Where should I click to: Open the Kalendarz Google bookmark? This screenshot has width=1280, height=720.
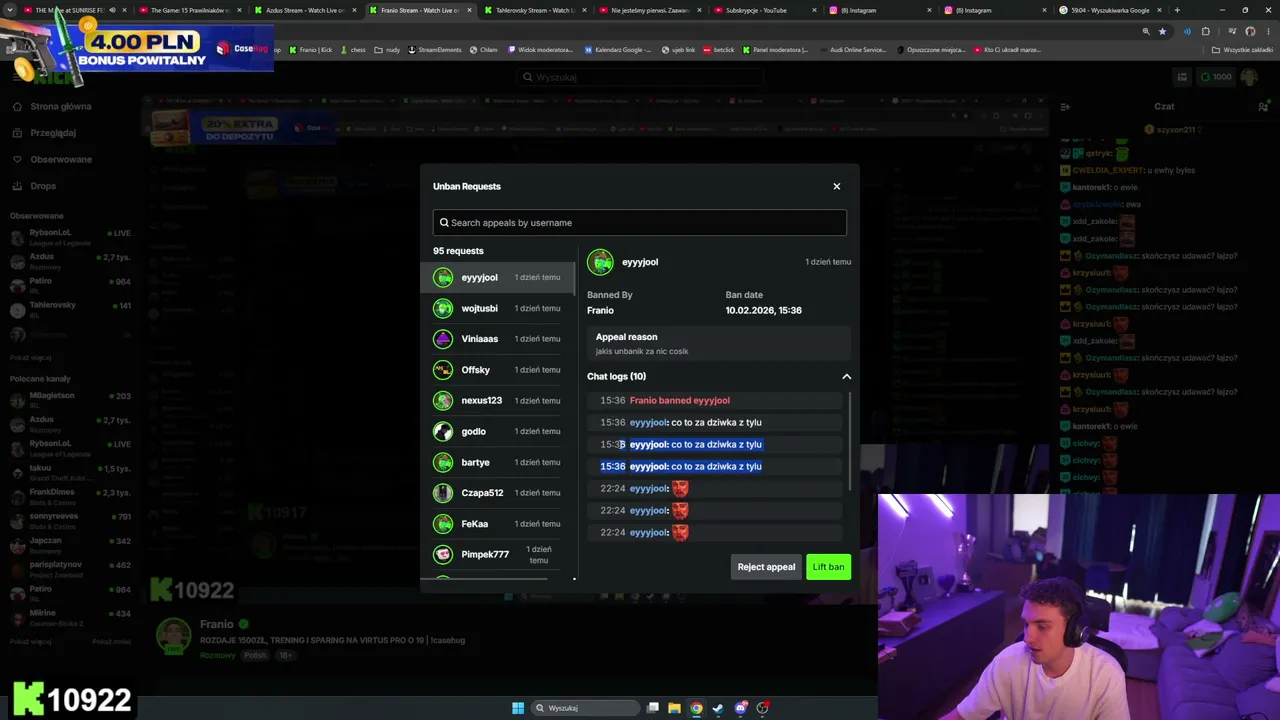click(618, 49)
